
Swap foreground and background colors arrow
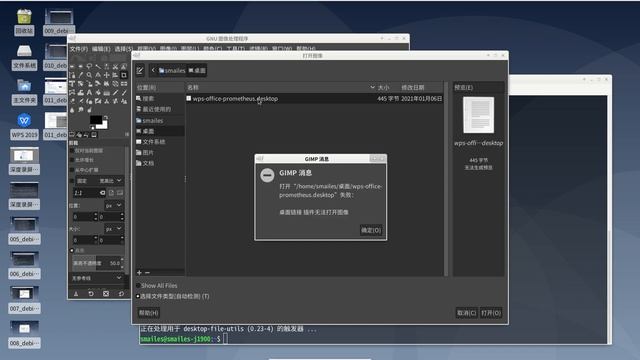click(x=106, y=117)
